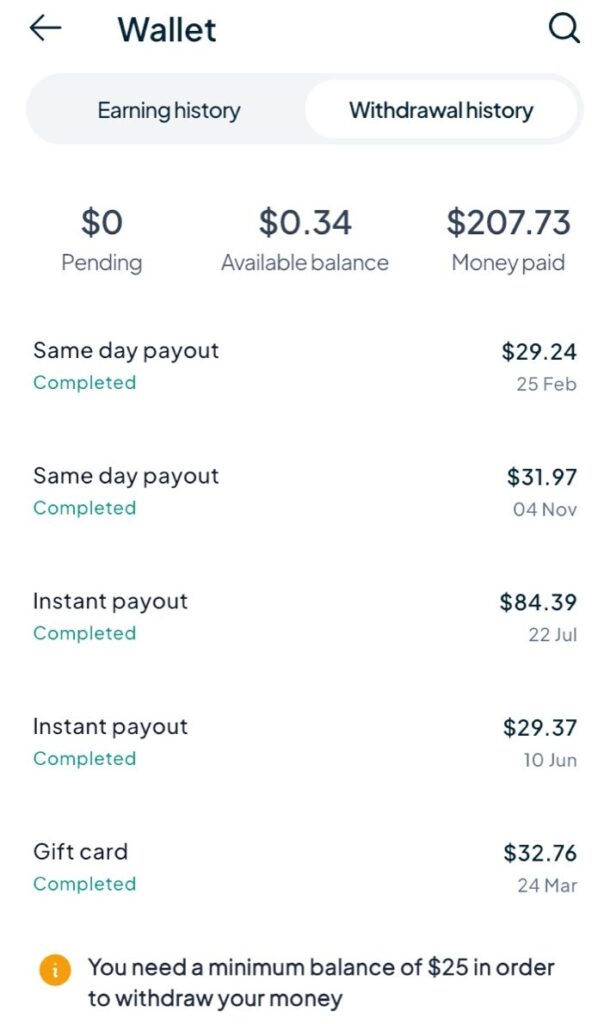Click the Completed status on the Gift card entry

pos(84,884)
